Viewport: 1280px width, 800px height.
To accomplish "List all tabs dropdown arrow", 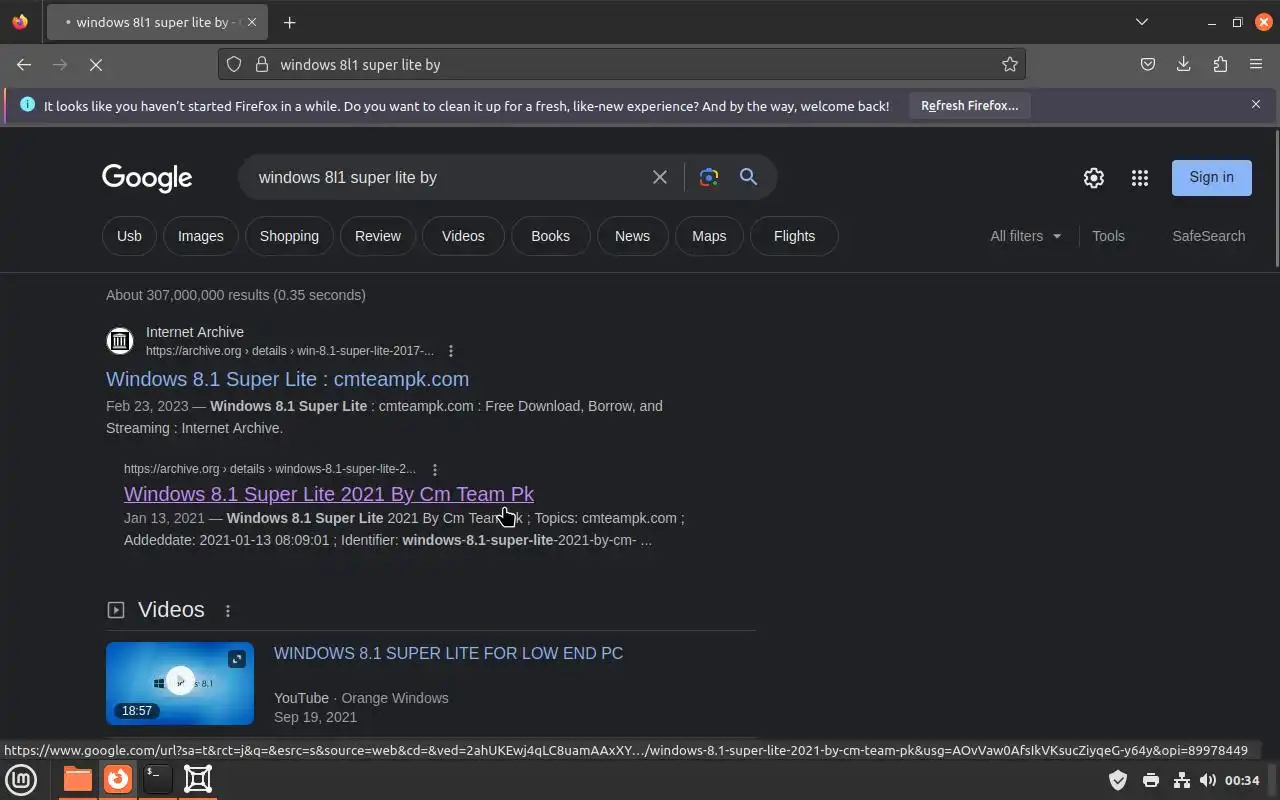I will coord(1142,22).
